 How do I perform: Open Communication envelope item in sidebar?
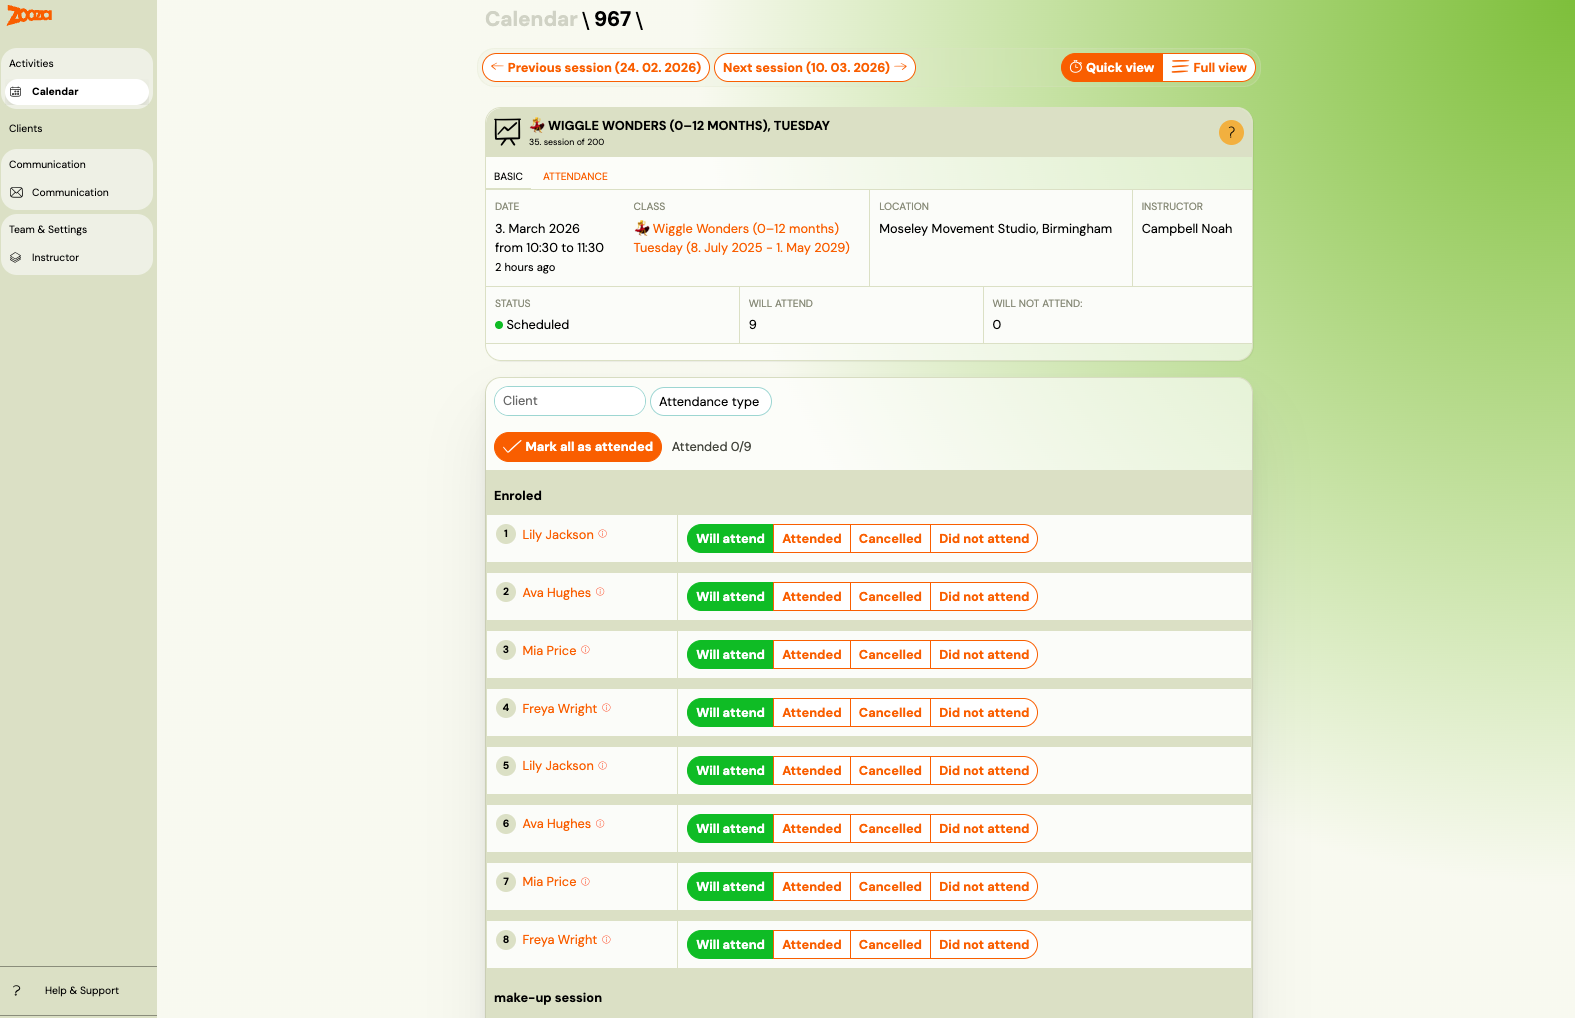pos(77,193)
